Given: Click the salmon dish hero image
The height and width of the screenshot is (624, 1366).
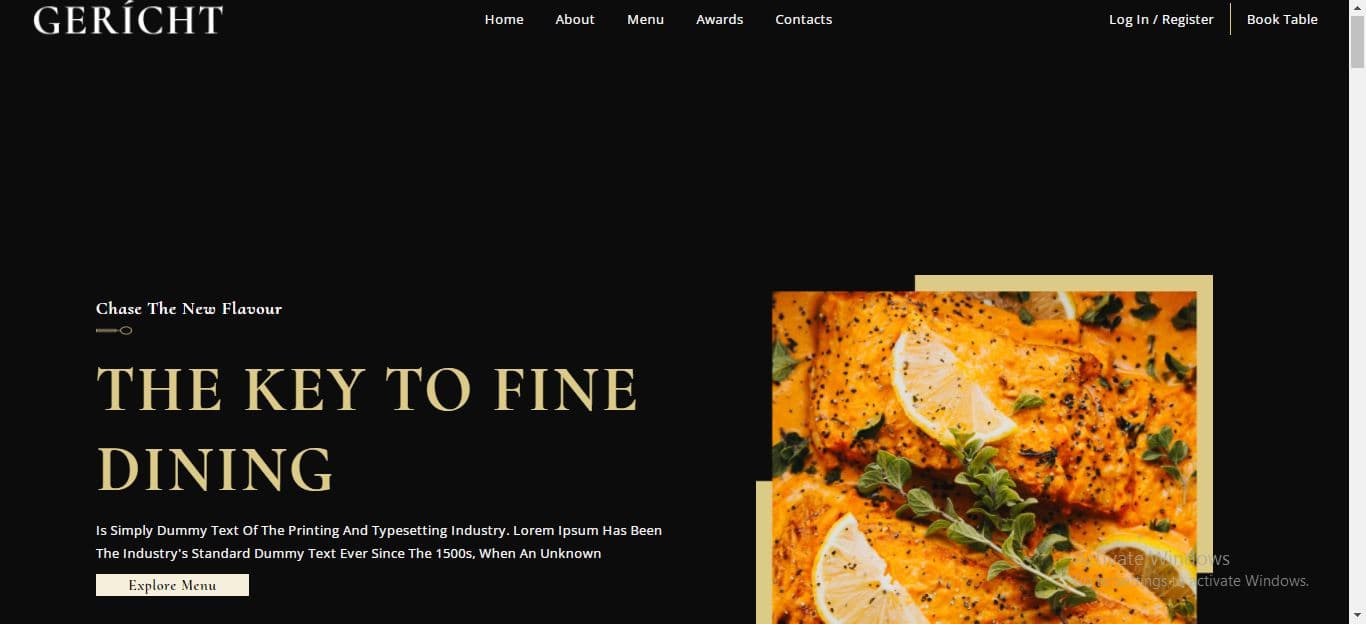Looking at the screenshot, I should (x=984, y=457).
